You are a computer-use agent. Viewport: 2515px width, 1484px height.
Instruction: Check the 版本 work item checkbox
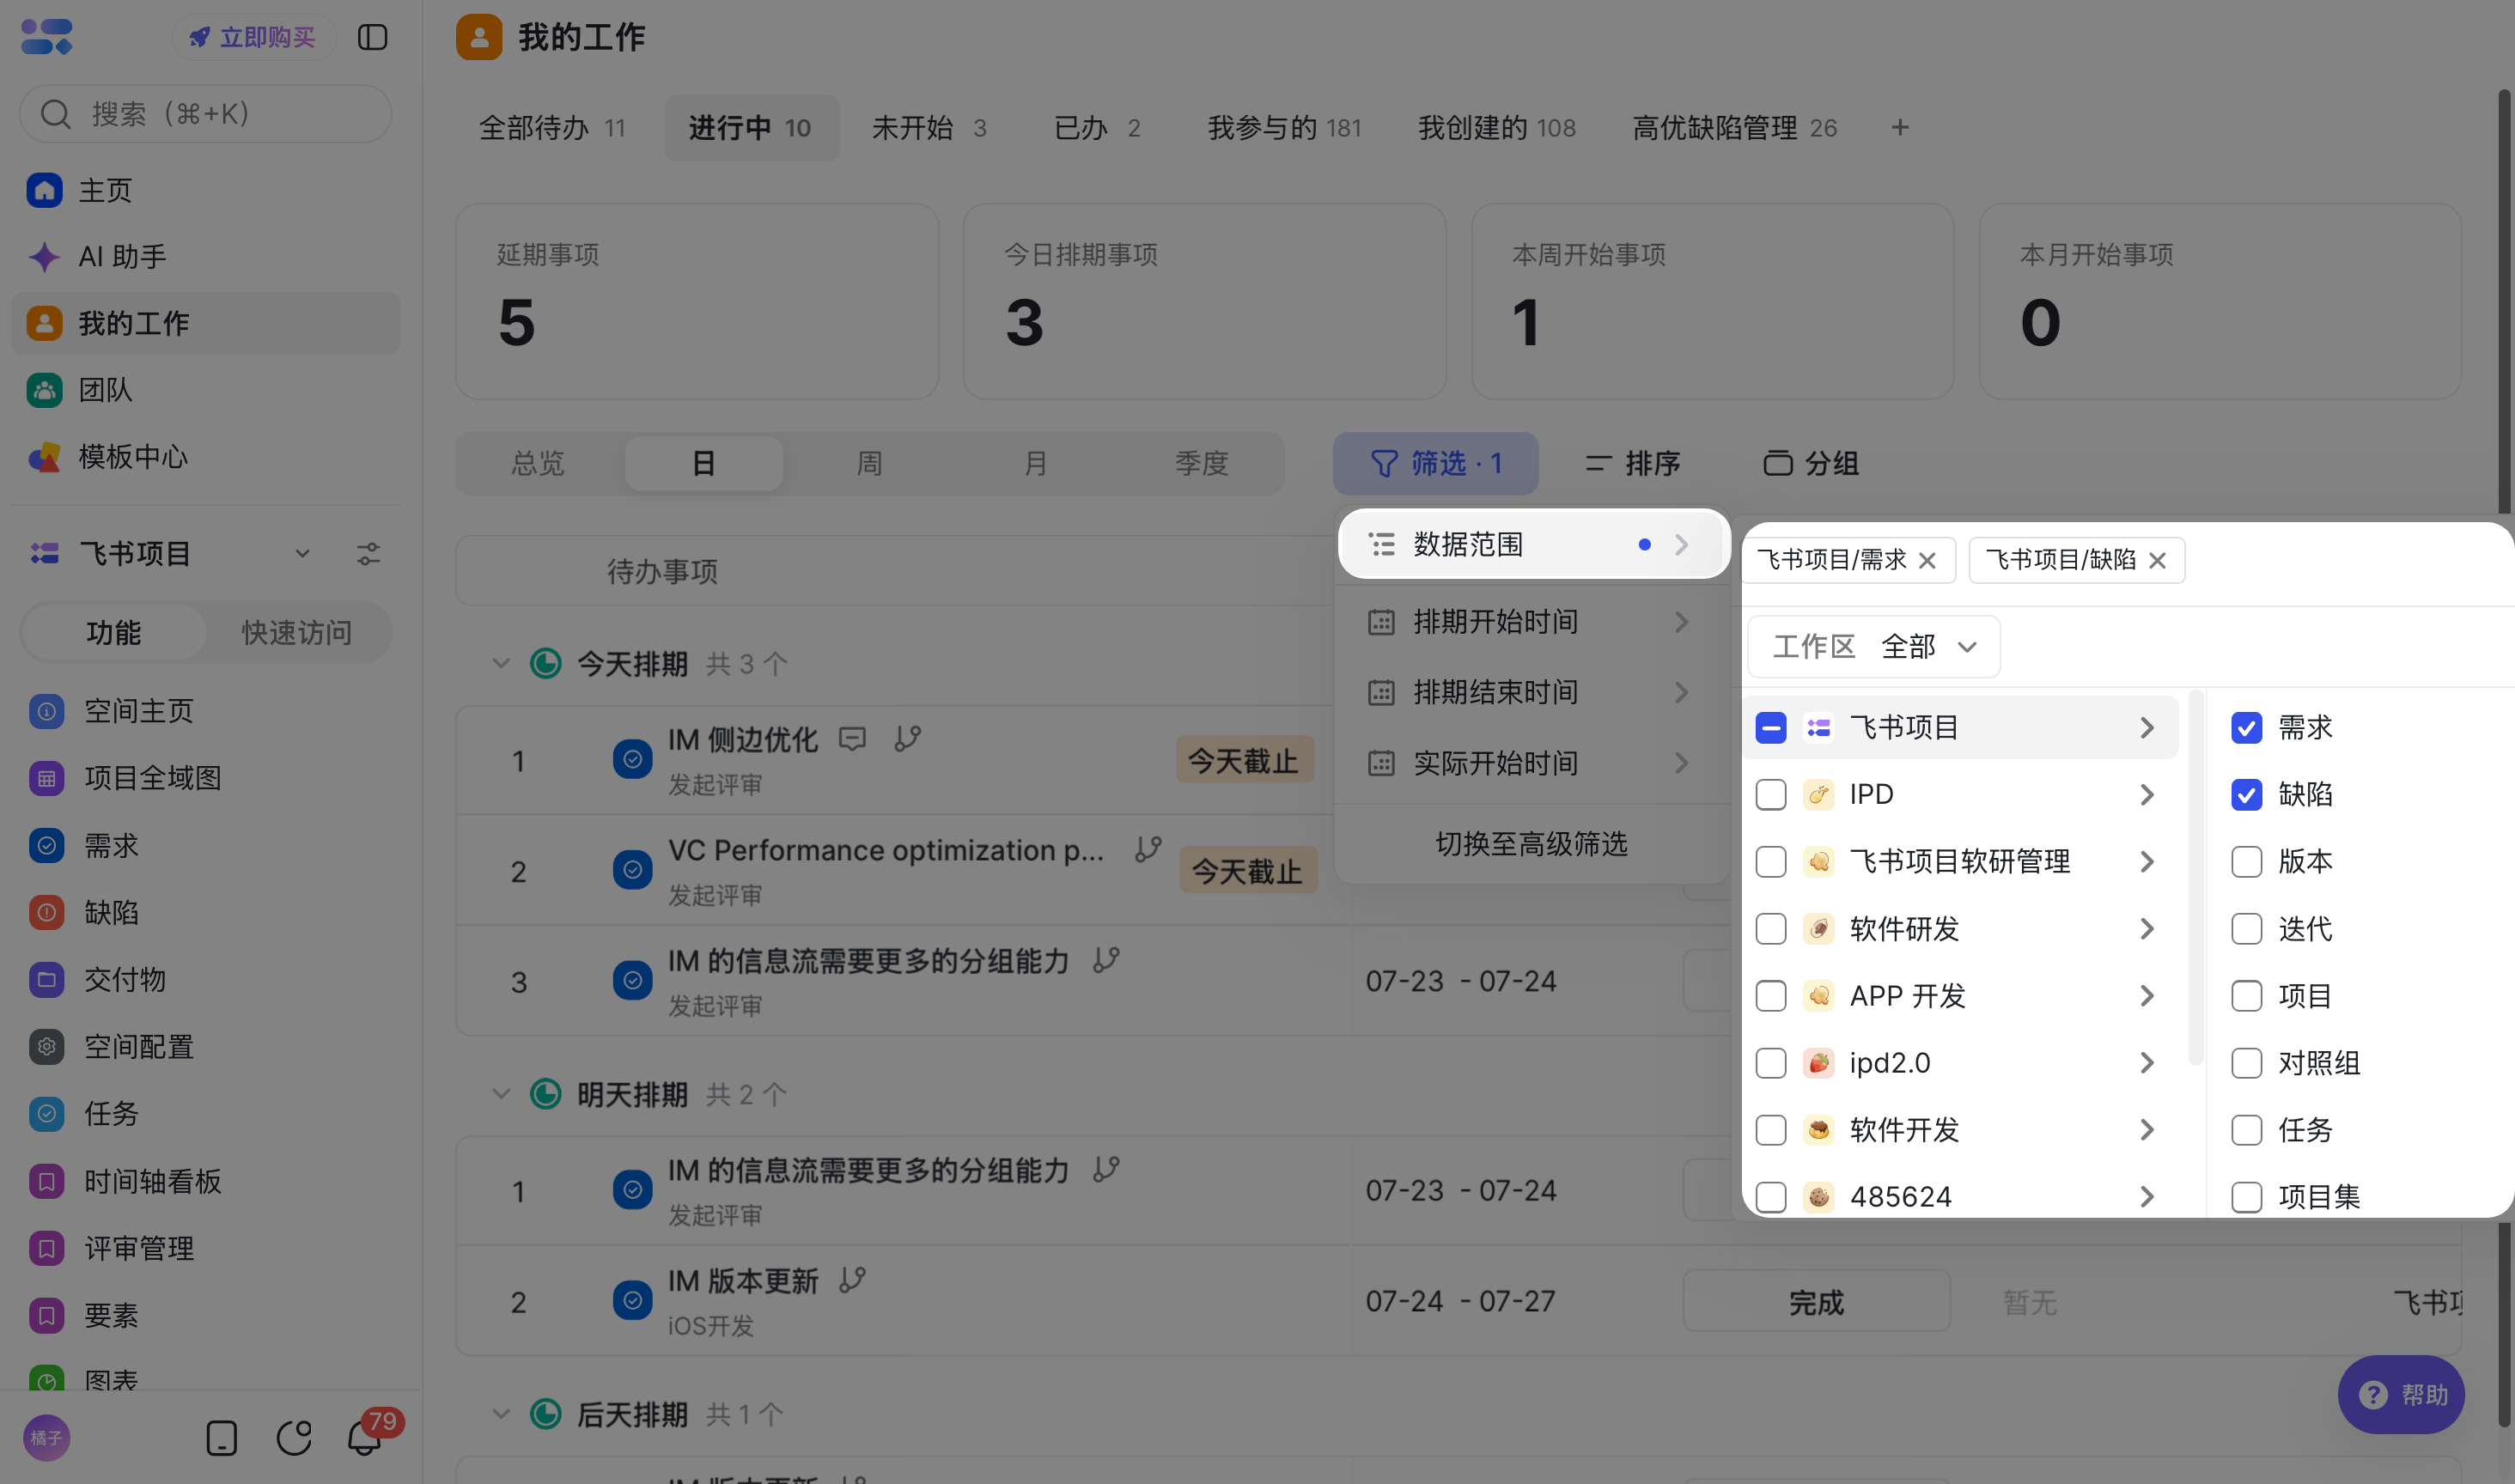[x=2246, y=861]
